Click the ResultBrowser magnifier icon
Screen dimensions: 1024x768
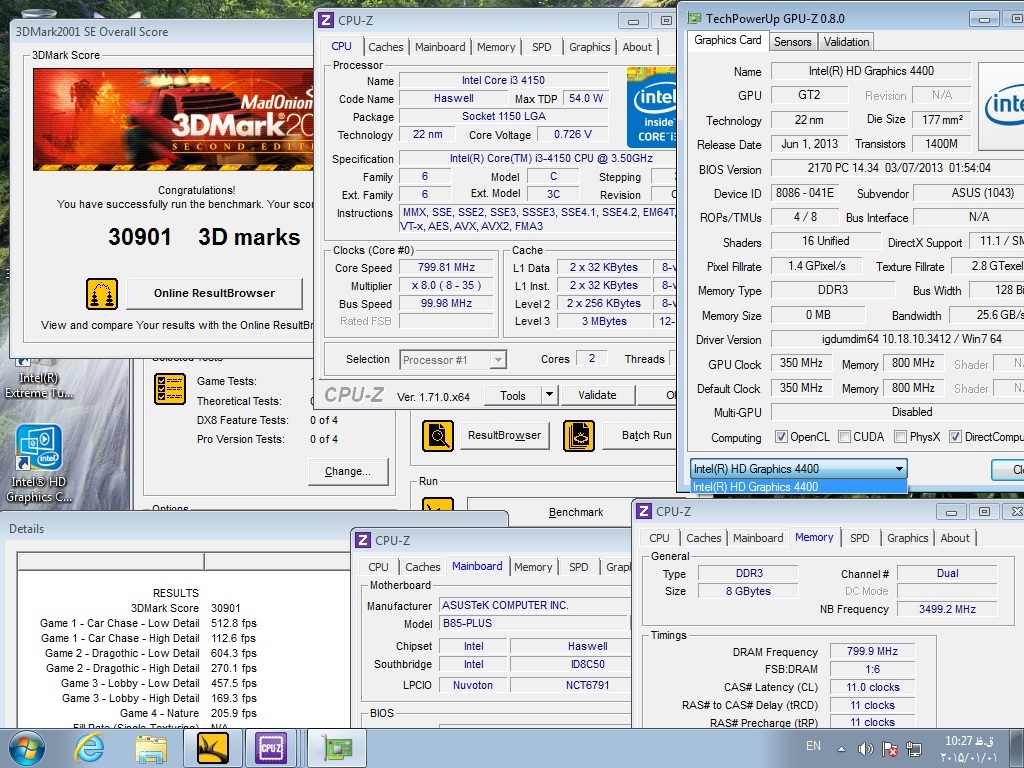438,436
